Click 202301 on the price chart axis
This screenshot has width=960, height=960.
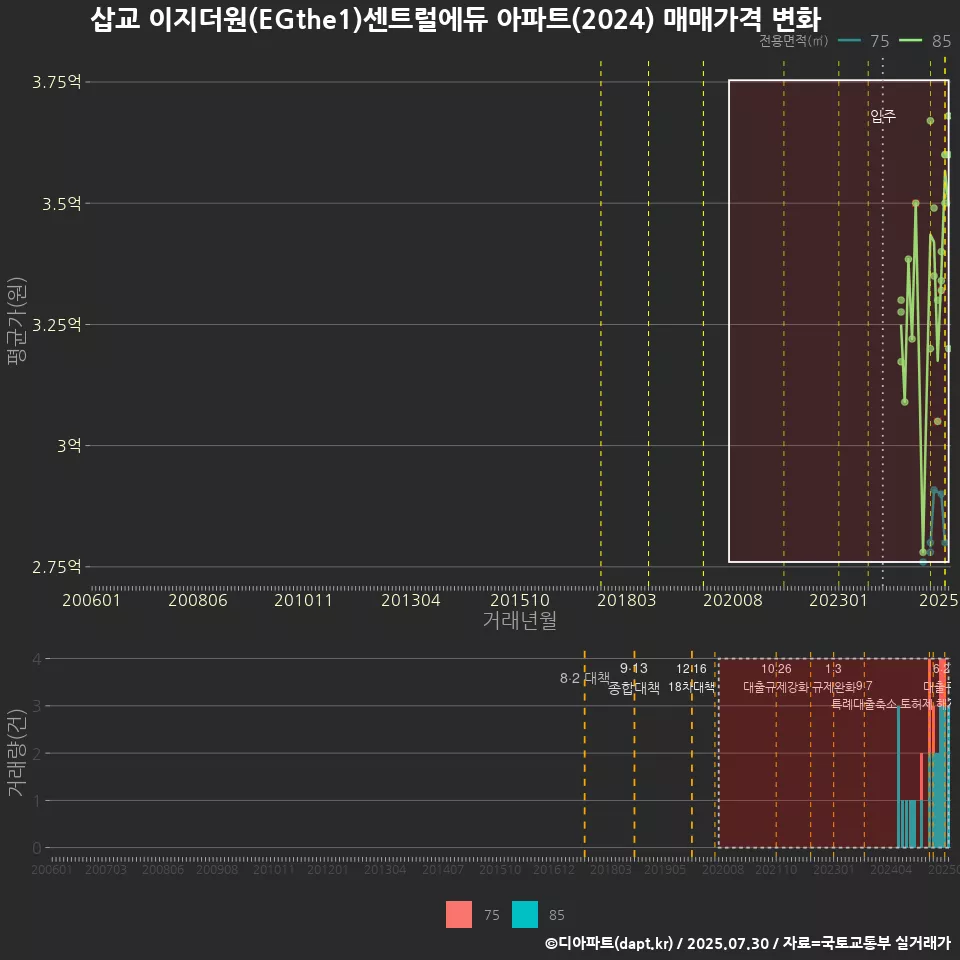(x=838, y=600)
